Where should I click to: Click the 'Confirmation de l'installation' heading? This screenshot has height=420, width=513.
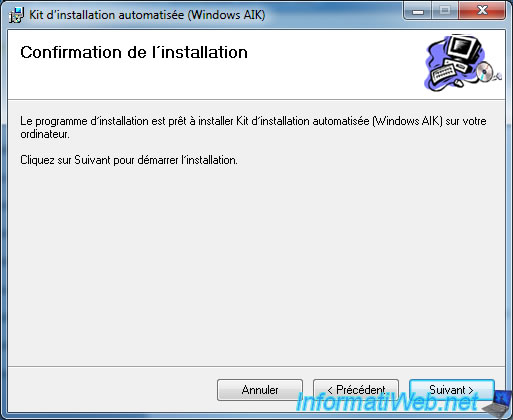click(134, 52)
